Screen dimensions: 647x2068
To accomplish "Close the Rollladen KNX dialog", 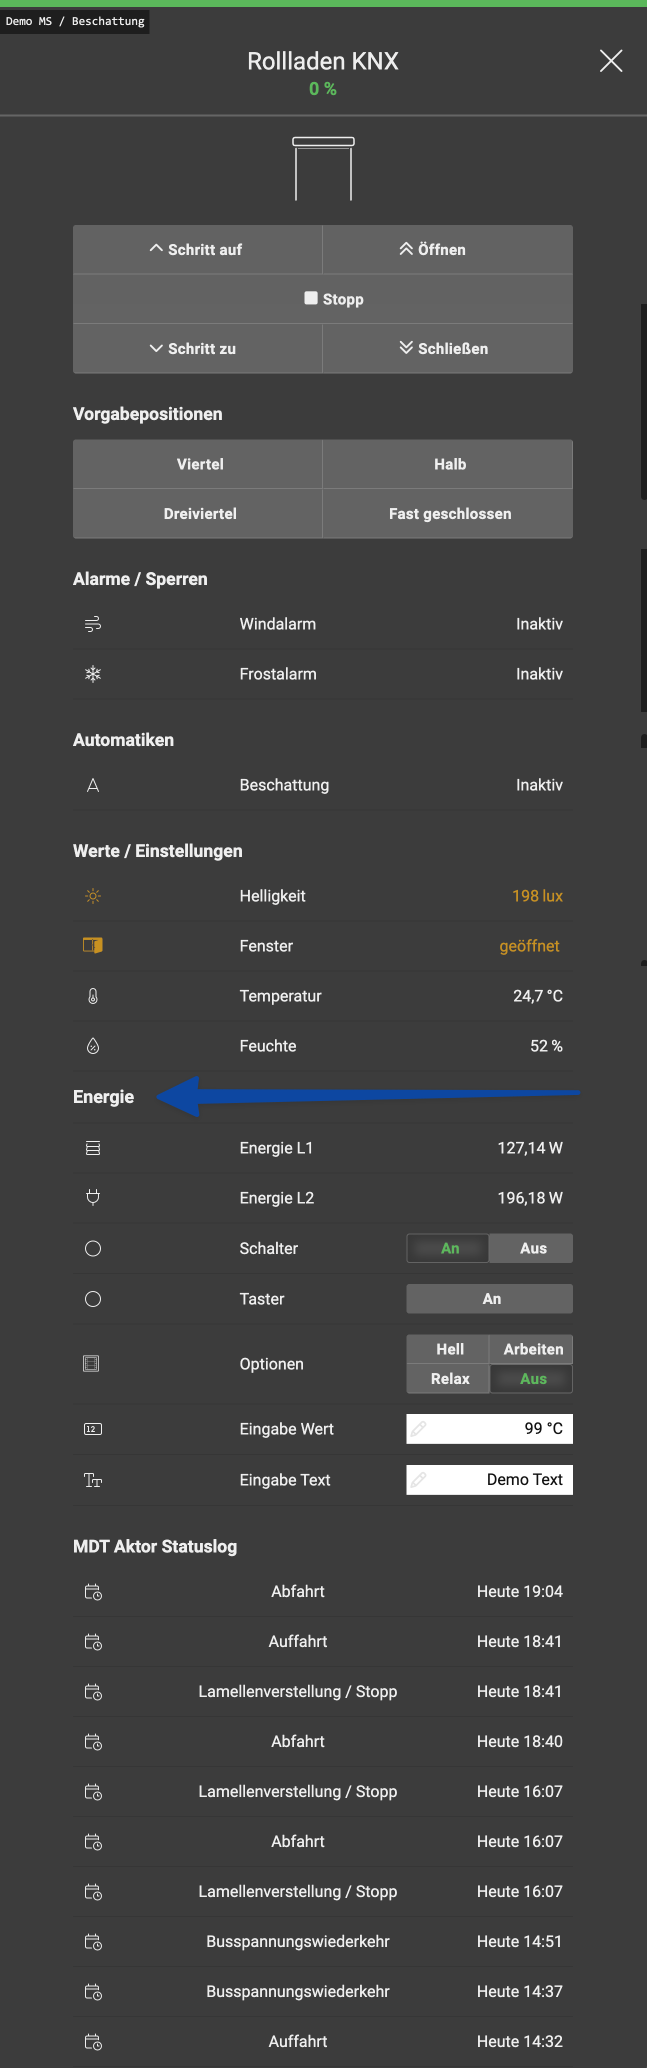I will tap(611, 61).
